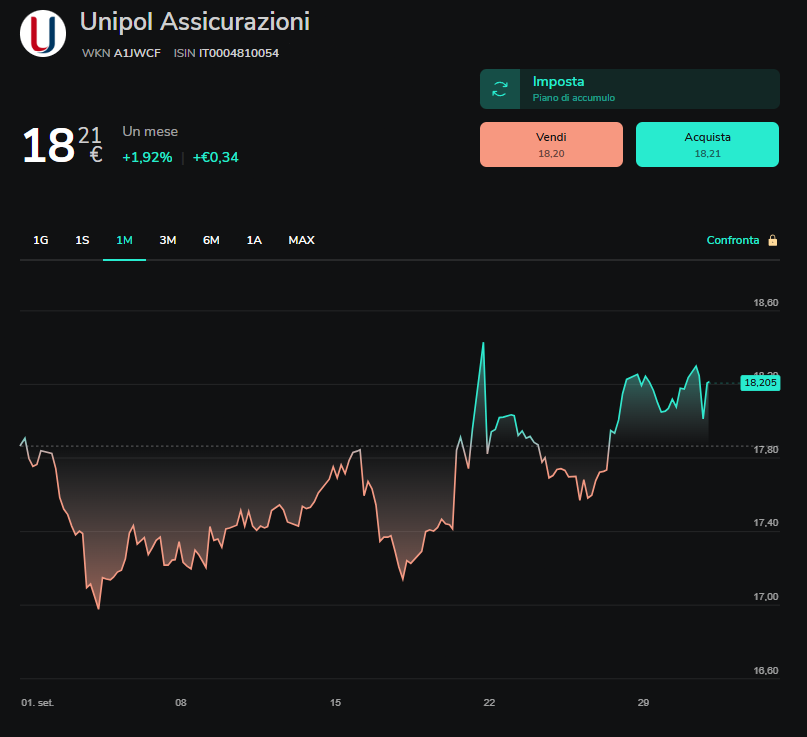
Task: Open the Confronta comparison link
Action: (733, 240)
